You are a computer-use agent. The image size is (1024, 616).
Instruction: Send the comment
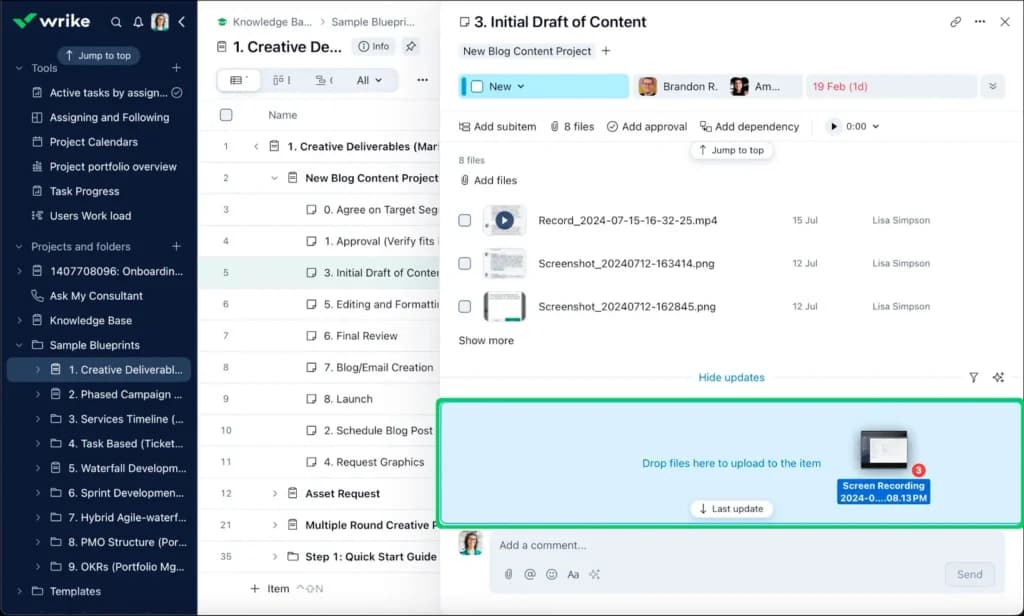pos(969,574)
